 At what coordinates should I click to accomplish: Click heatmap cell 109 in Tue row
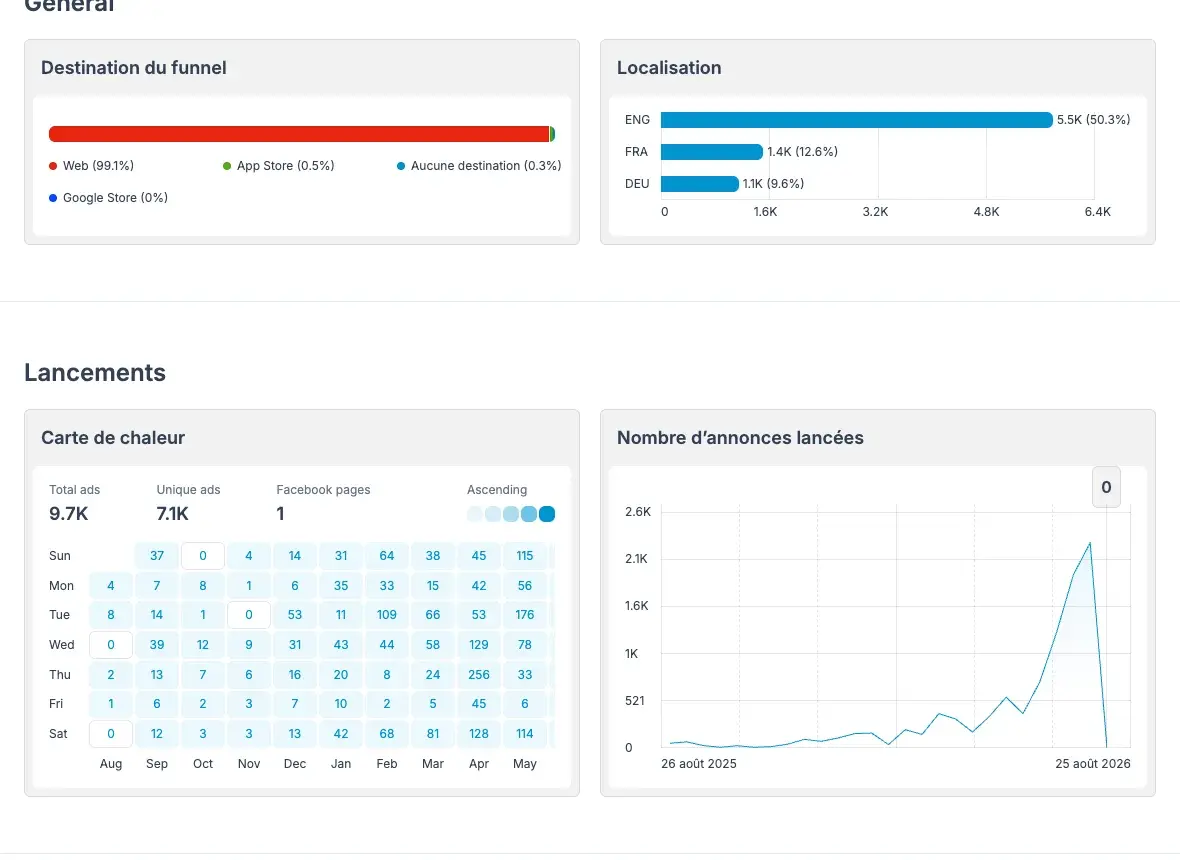coord(387,615)
